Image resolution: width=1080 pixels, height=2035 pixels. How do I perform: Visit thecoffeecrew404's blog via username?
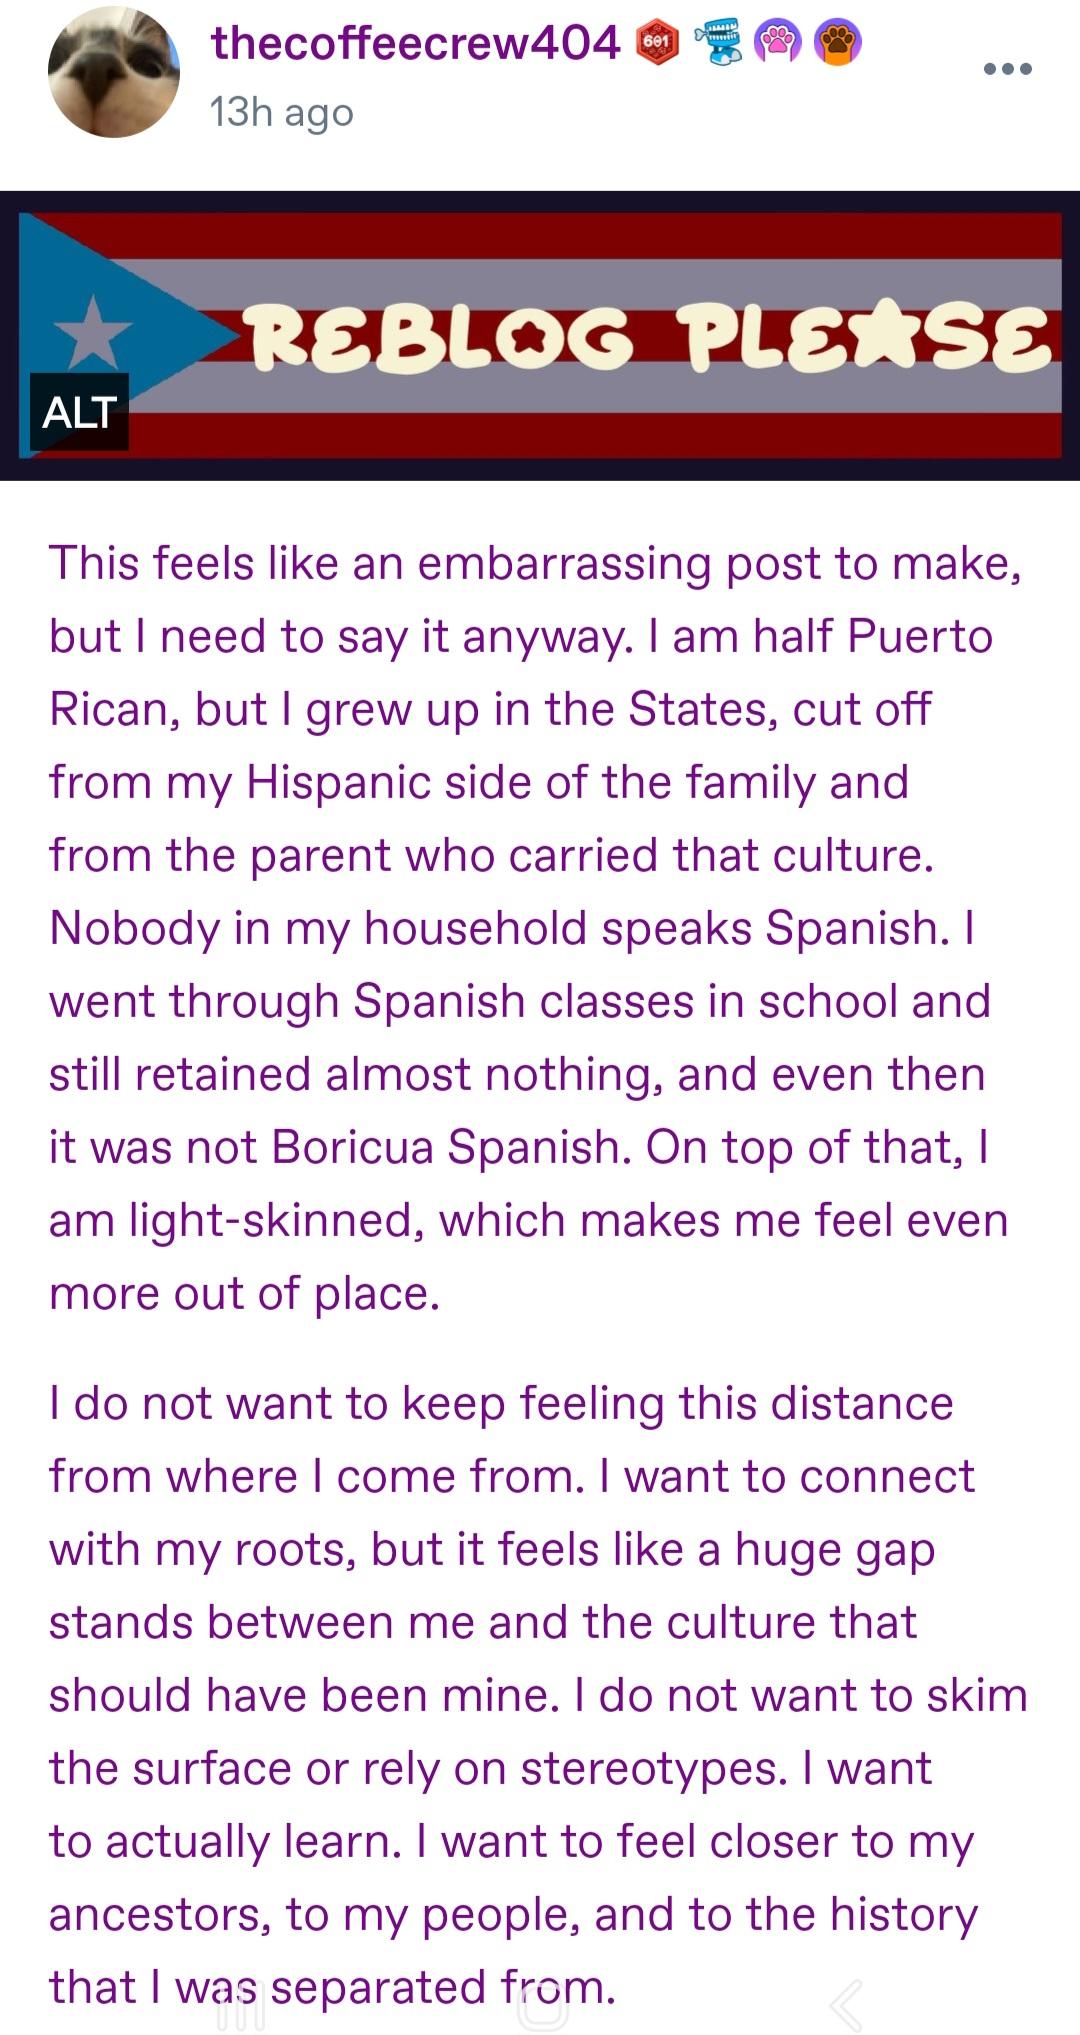(415, 43)
